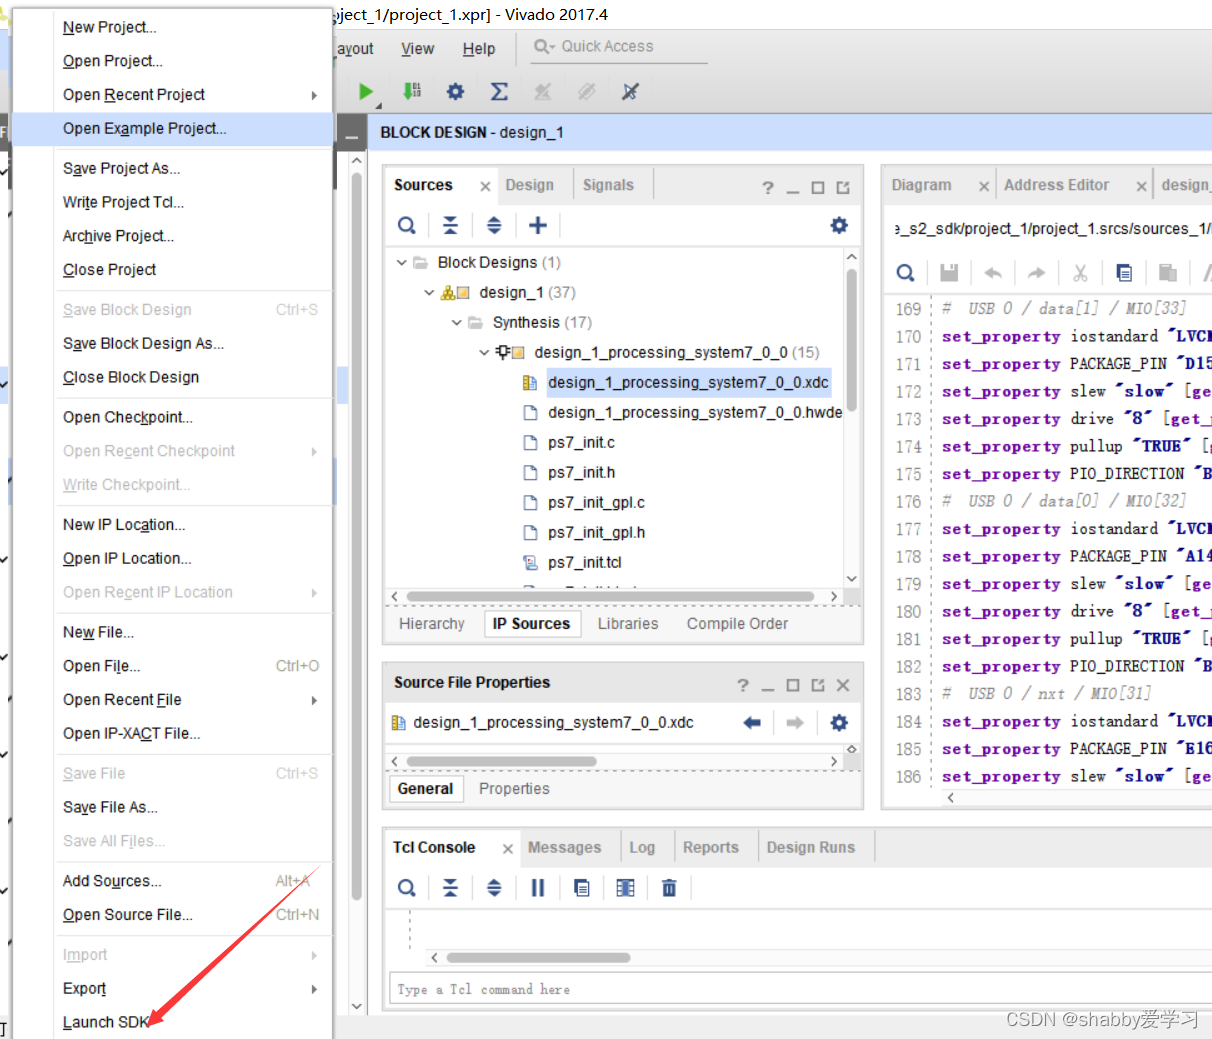Switch to the Hierarchy view tab

(x=432, y=624)
